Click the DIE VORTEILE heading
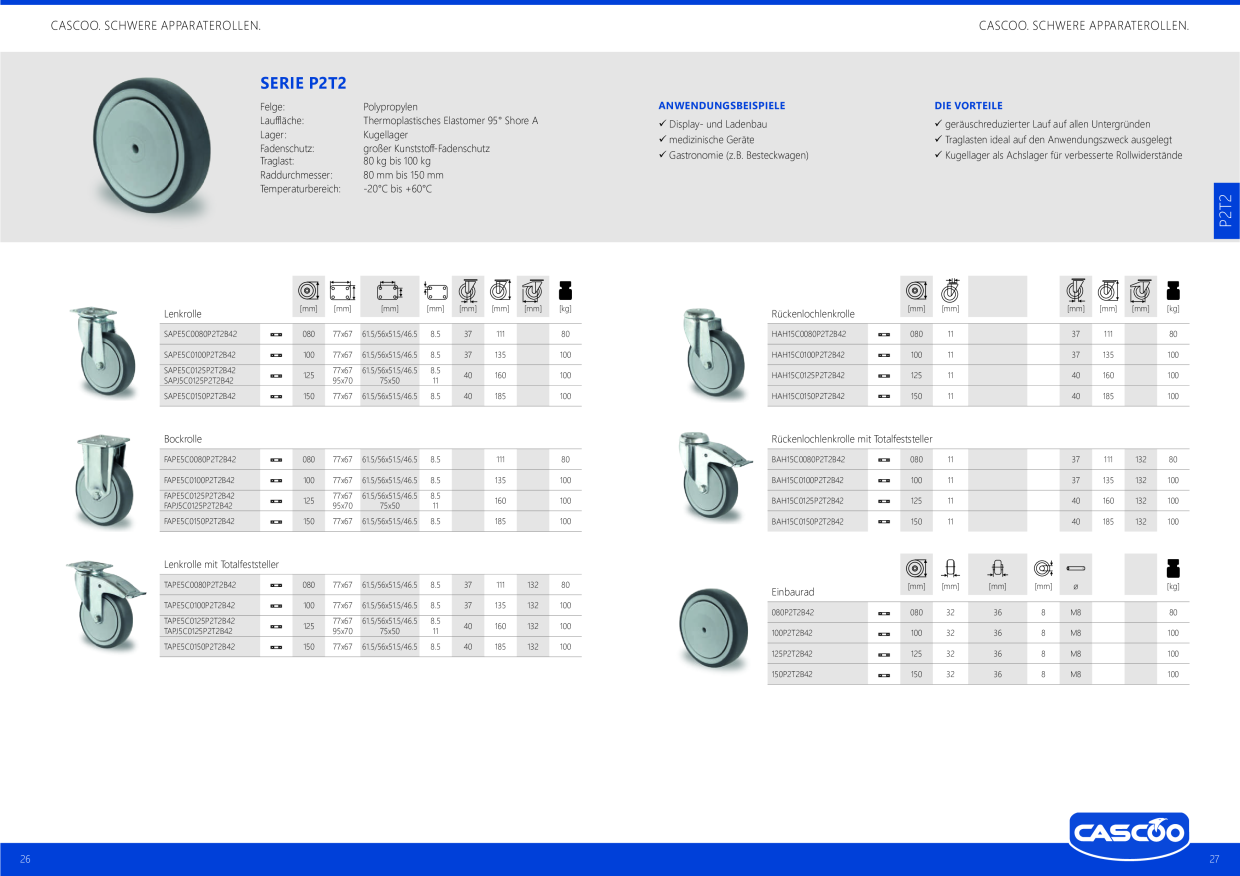The width and height of the screenshot is (1240, 876). point(968,105)
